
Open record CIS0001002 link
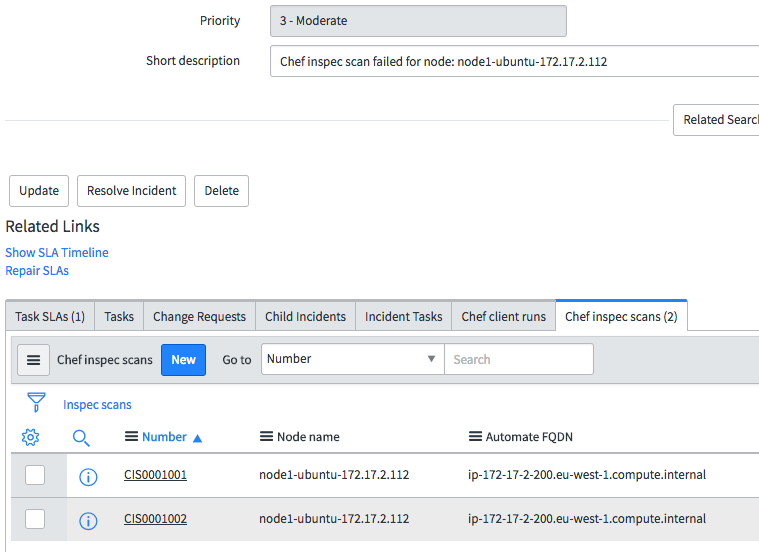coord(155,519)
